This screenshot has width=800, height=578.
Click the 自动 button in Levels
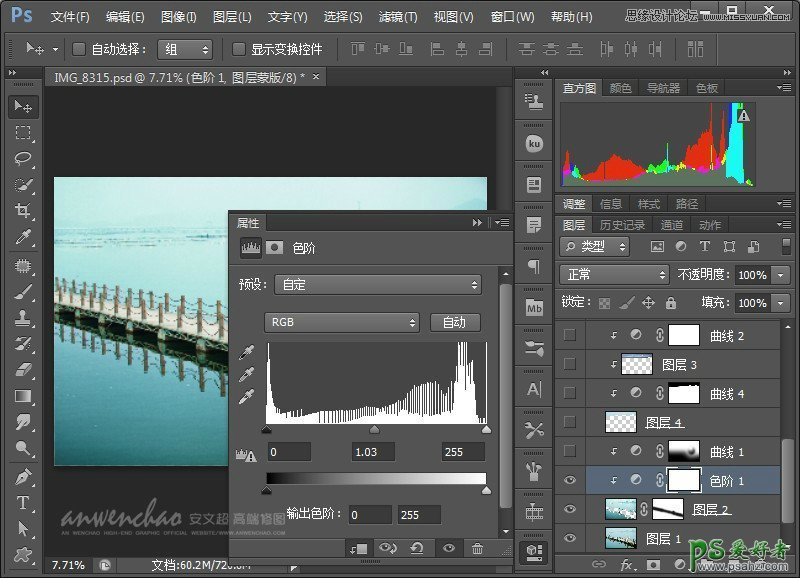click(x=455, y=322)
